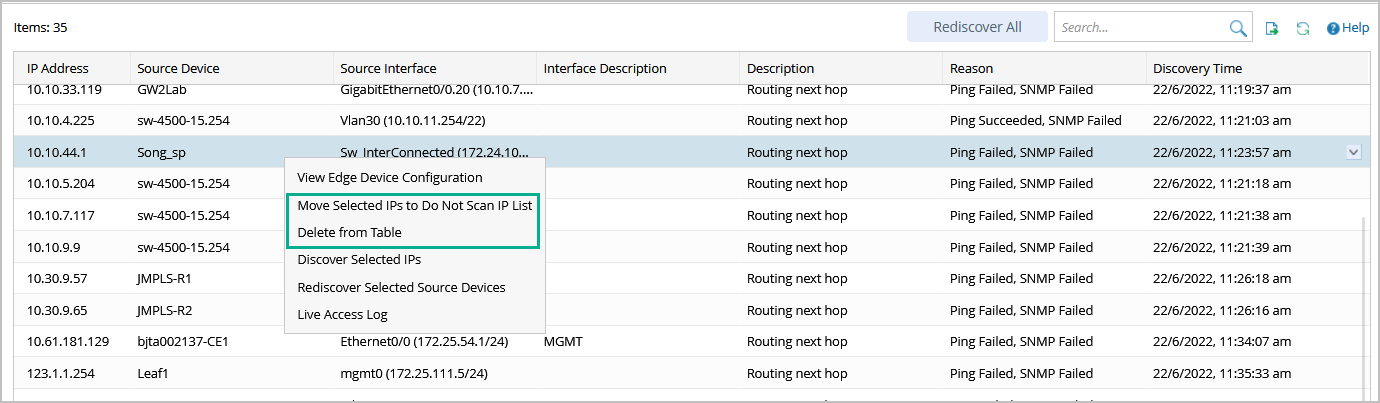Viewport: 1380px width, 403px height.
Task: Click the export table icon
Action: [x=1272, y=28]
